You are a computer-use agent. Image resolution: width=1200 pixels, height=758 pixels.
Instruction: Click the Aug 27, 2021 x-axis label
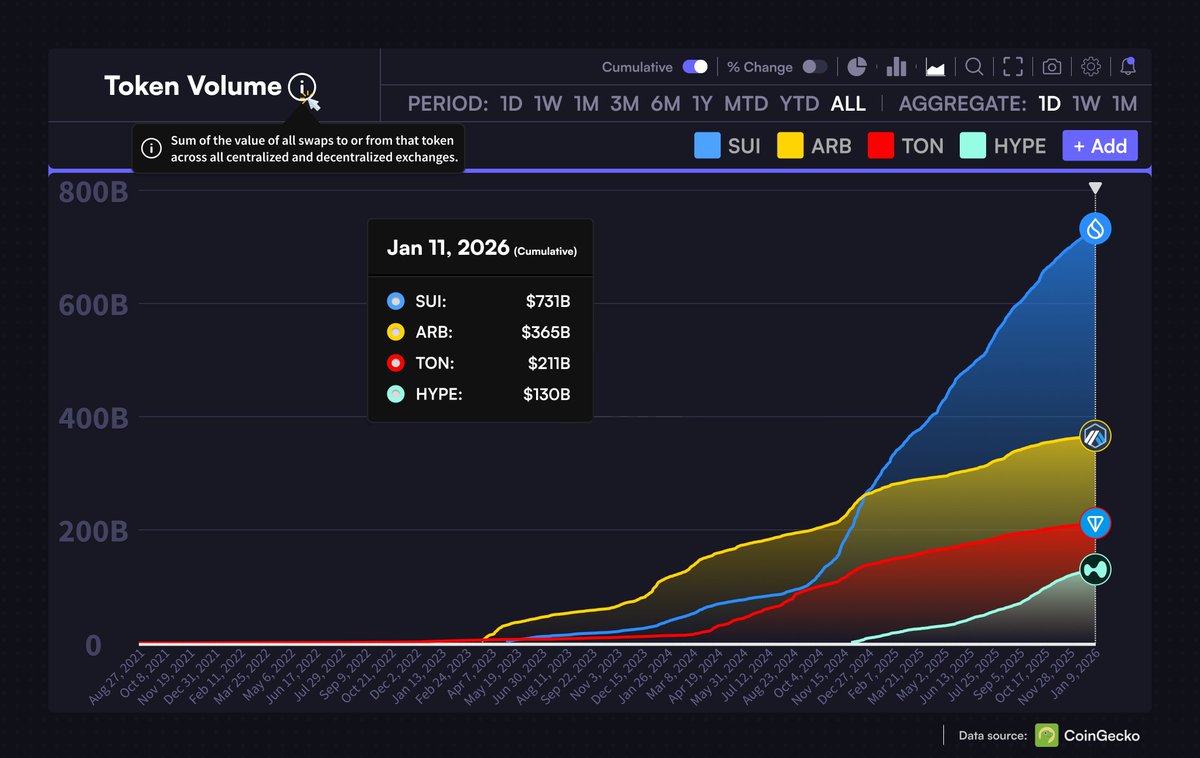(x=115, y=678)
